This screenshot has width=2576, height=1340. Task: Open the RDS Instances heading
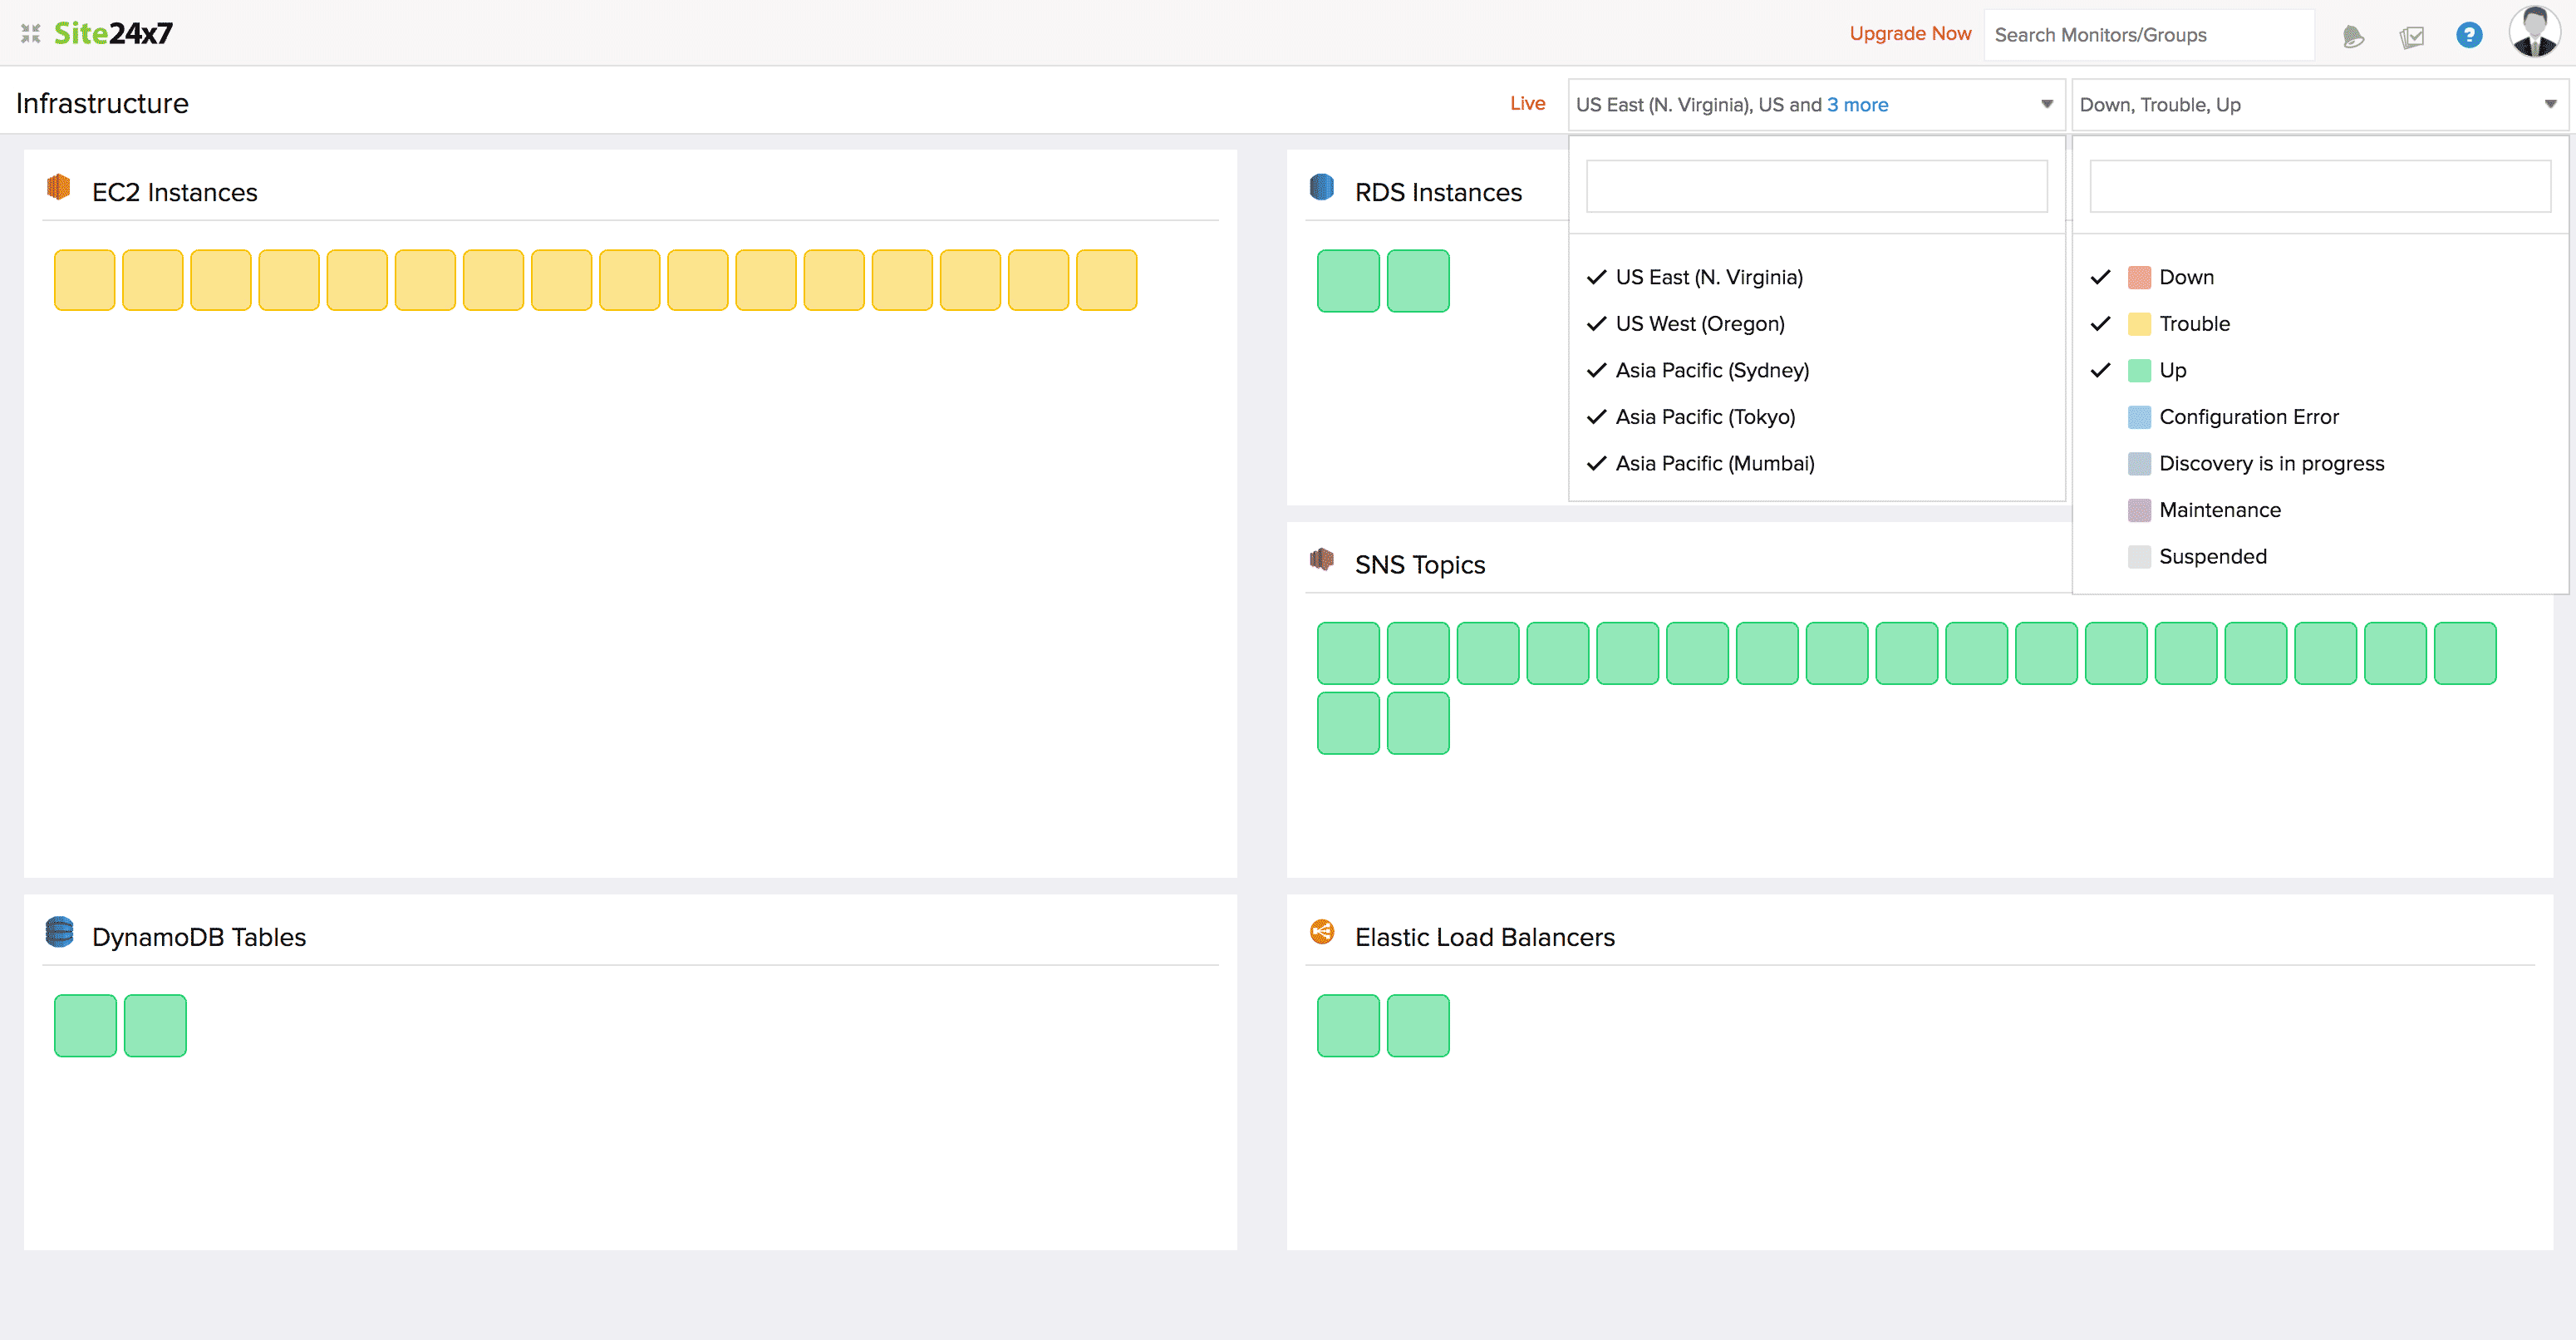[1438, 192]
